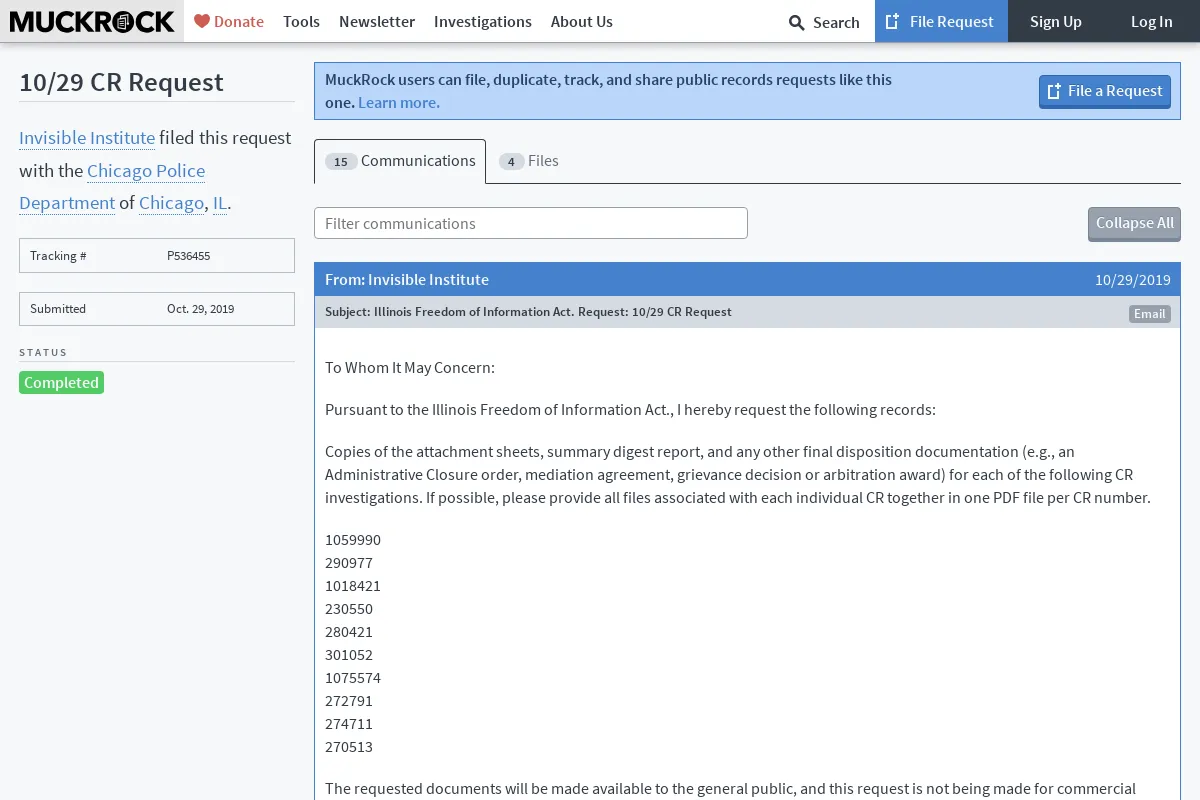Open the About Us menu
The height and width of the screenshot is (800, 1200).
582,21
